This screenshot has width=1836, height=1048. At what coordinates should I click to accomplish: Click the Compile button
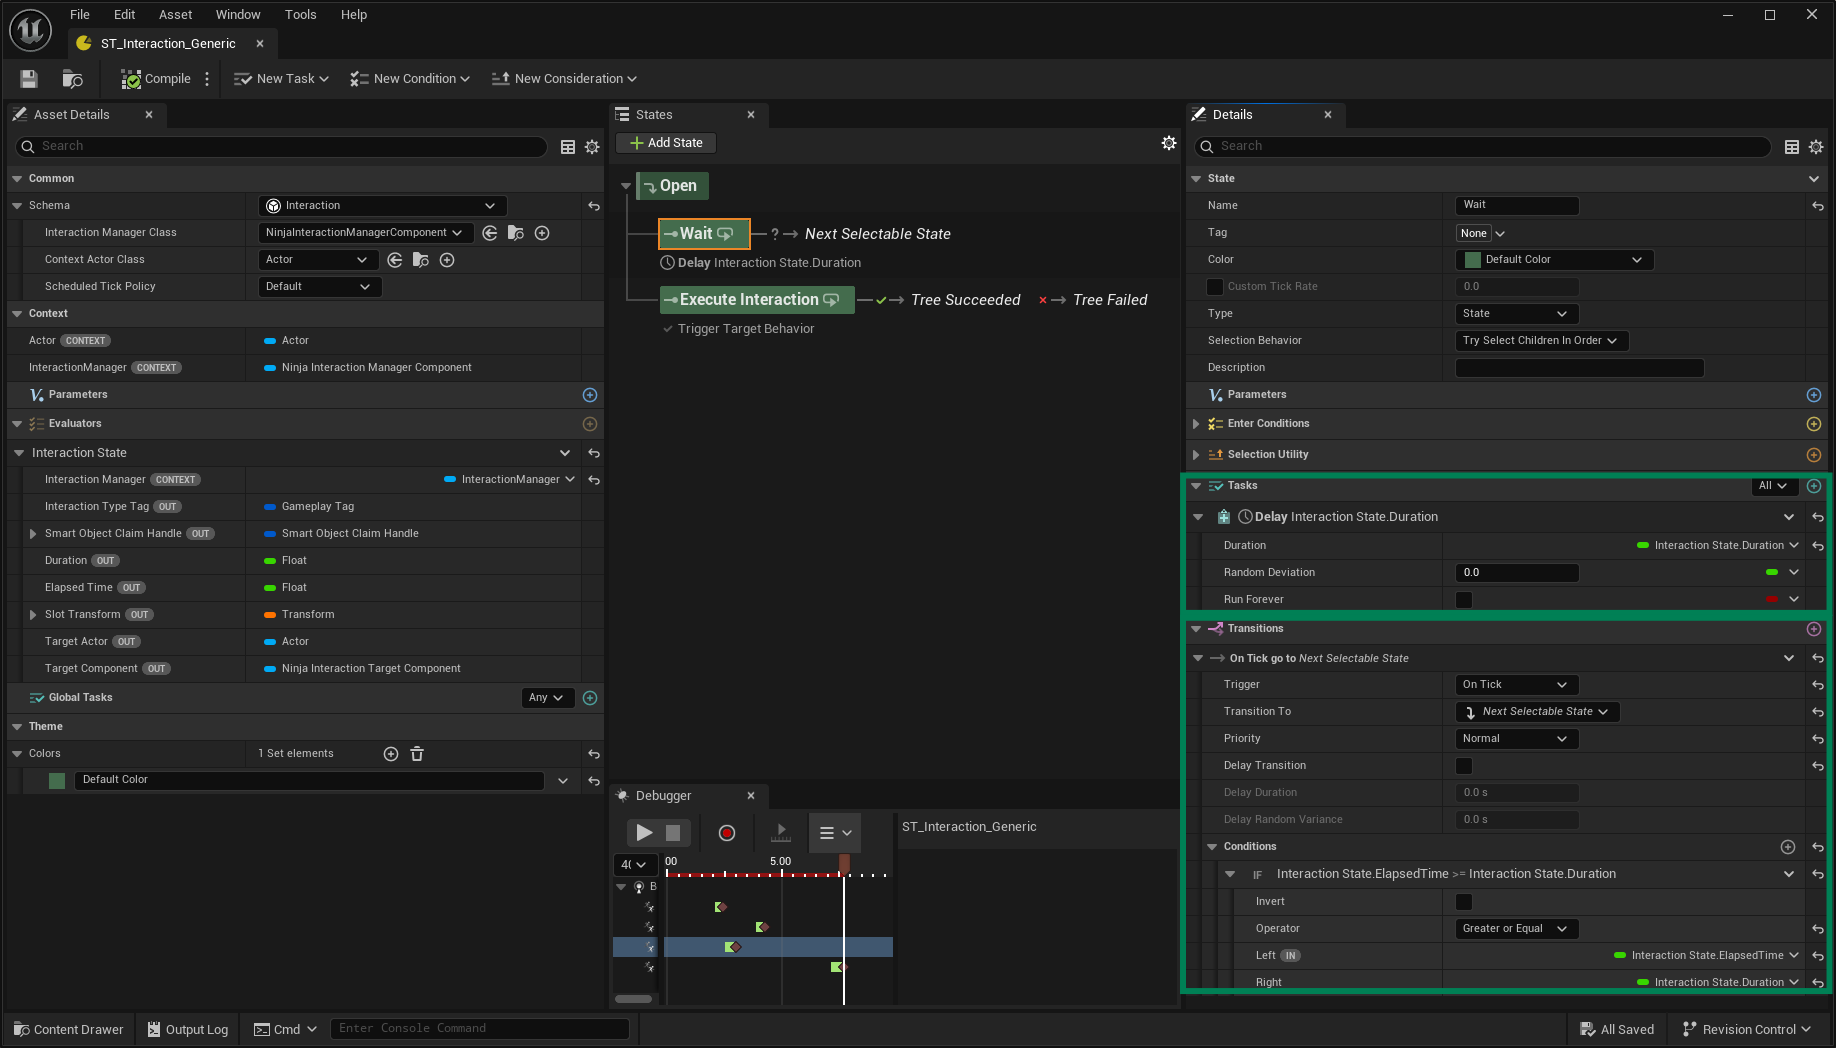[x=156, y=79]
